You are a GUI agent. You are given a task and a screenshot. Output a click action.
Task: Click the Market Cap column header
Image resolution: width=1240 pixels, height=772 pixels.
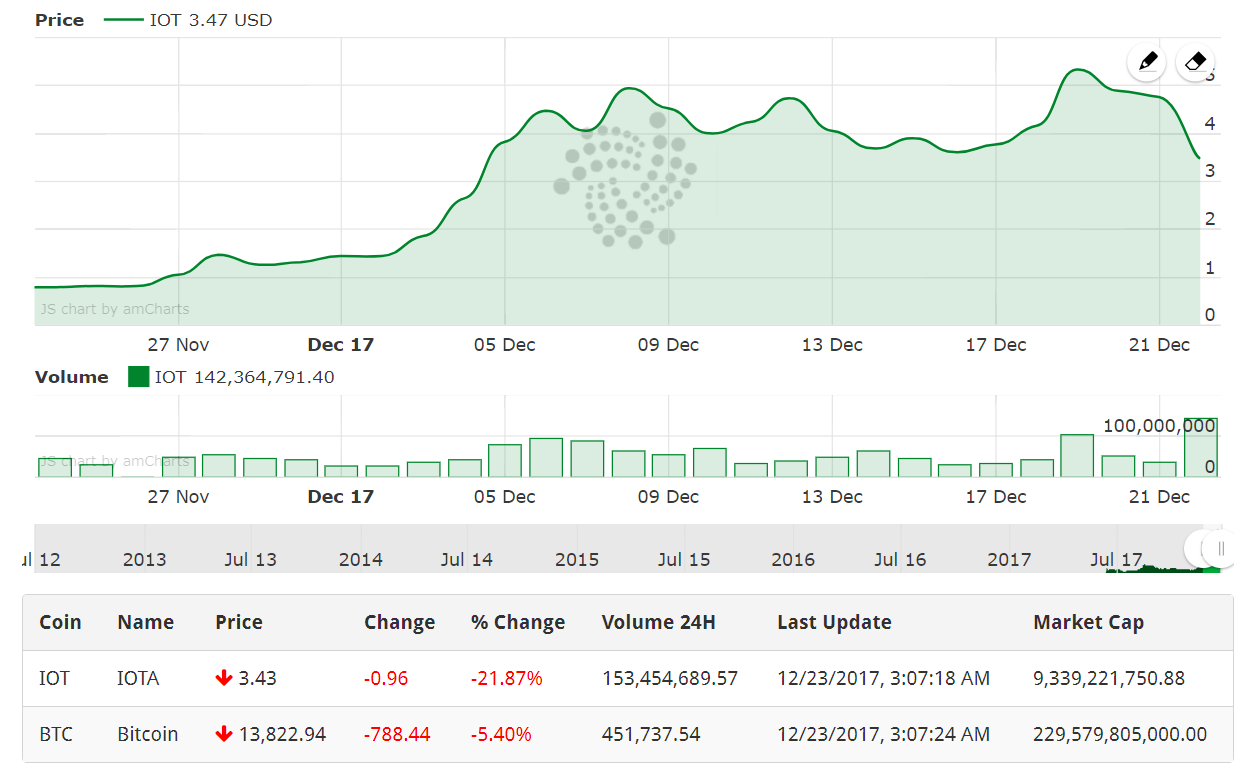pos(1089,622)
